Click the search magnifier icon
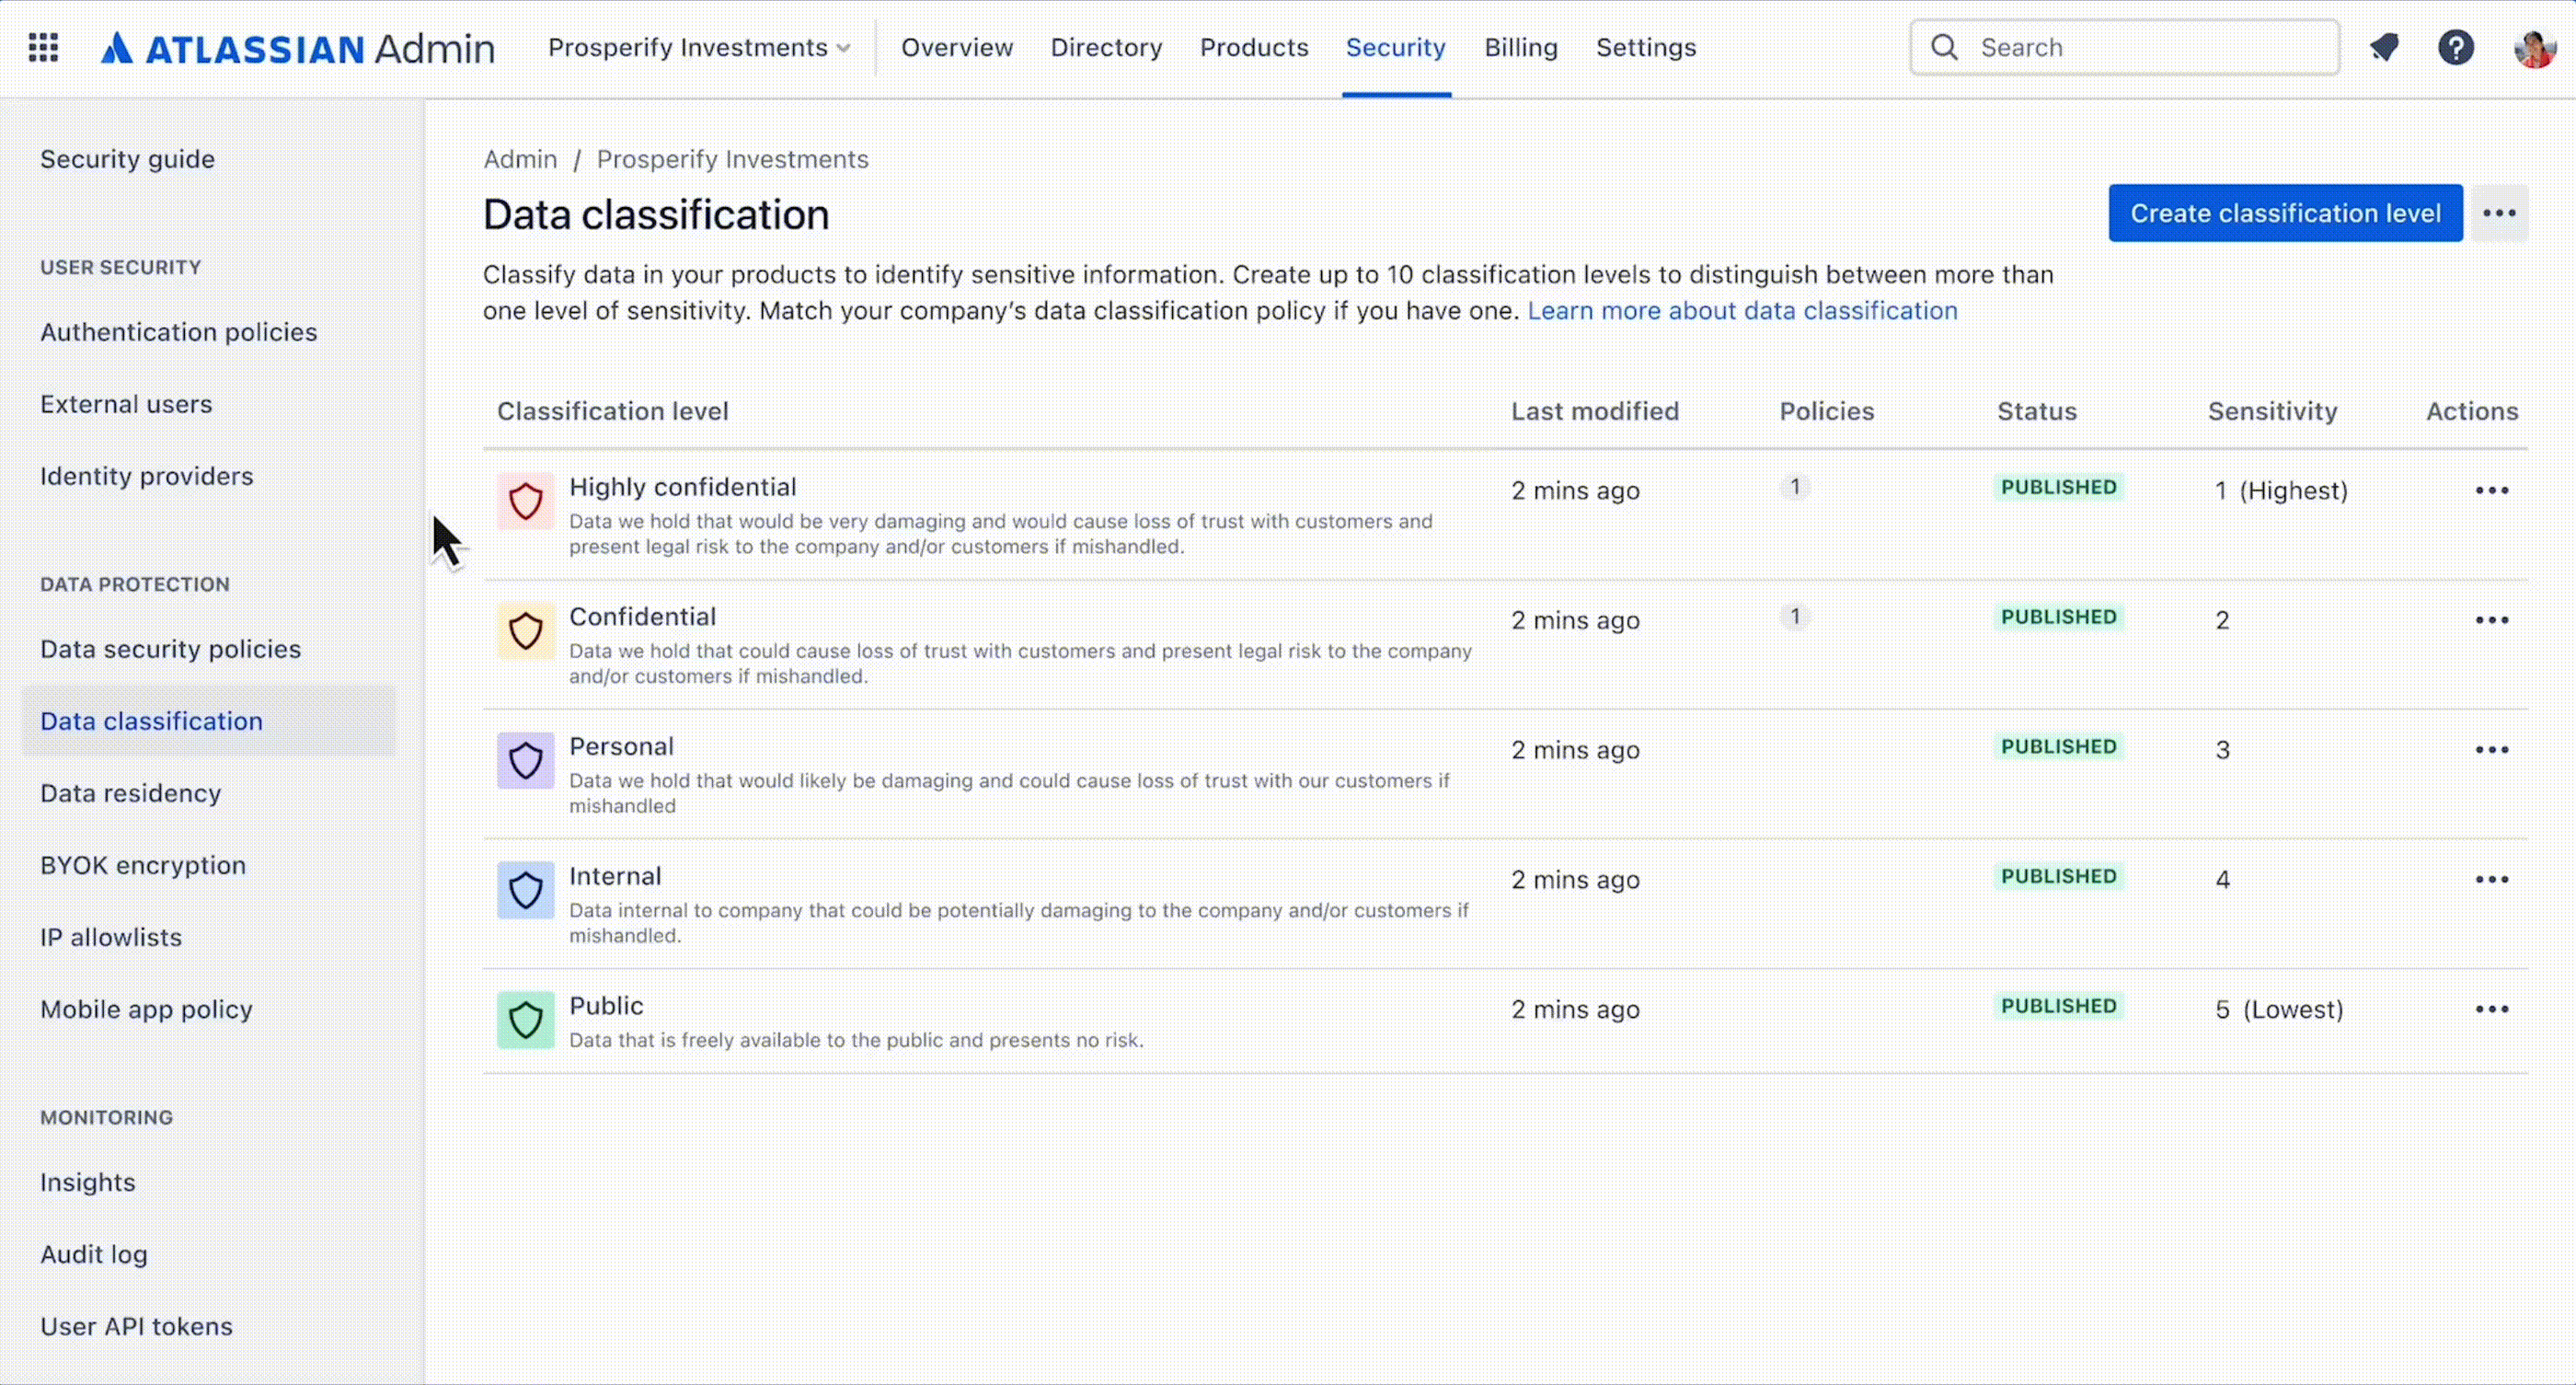 tap(1944, 47)
